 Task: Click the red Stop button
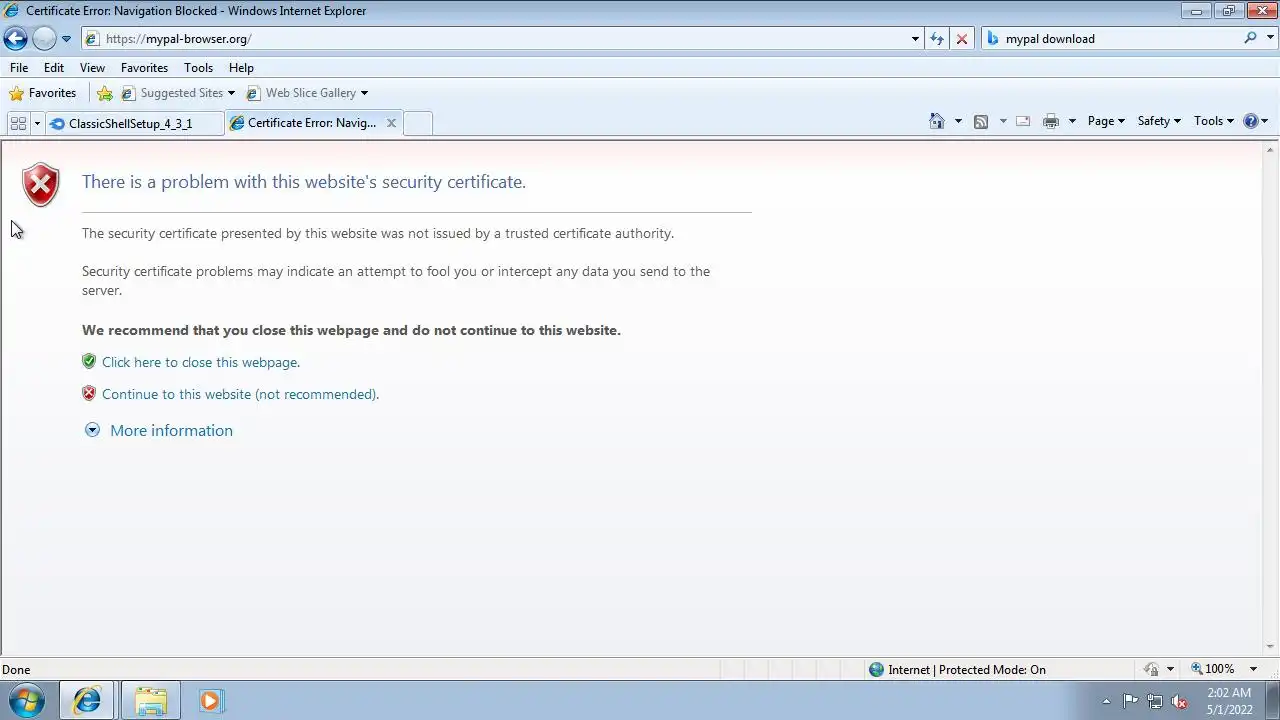tap(962, 39)
